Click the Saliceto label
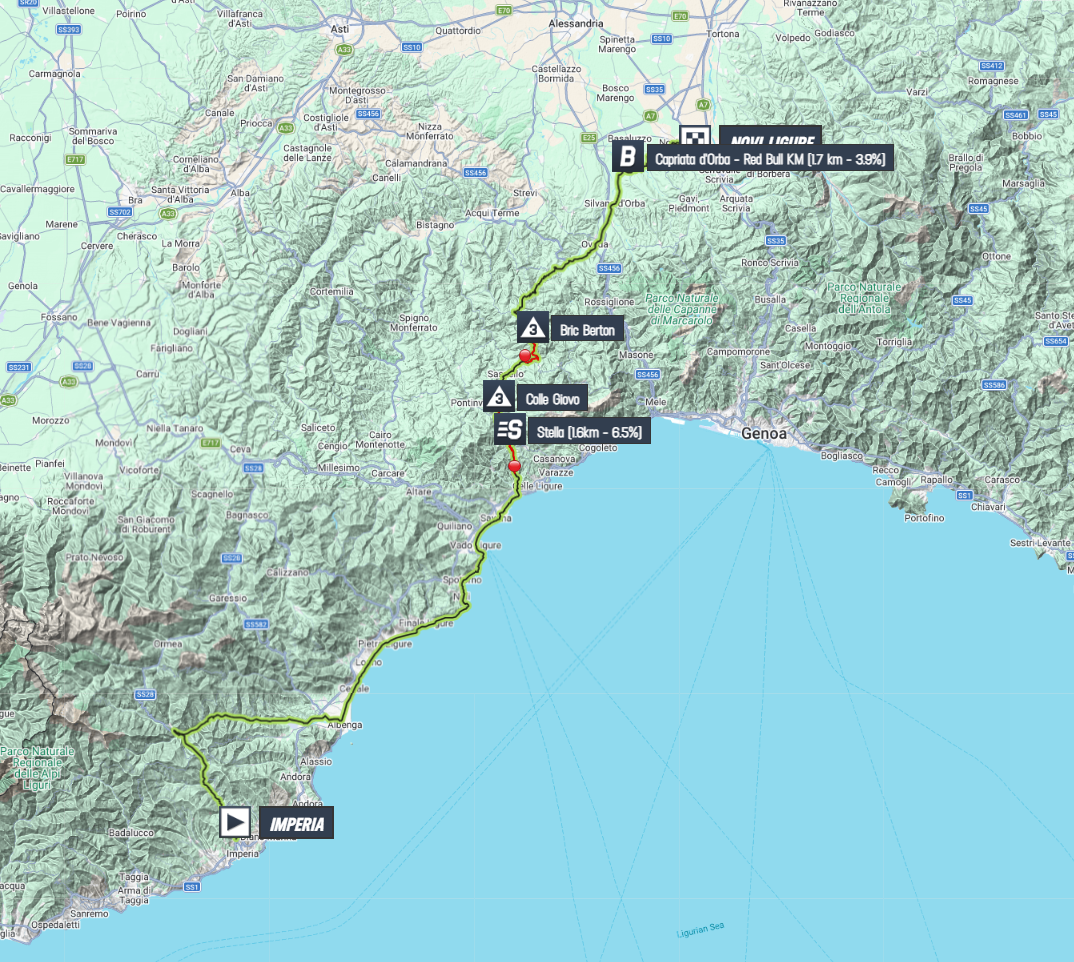This screenshot has width=1074, height=962. click(x=319, y=428)
